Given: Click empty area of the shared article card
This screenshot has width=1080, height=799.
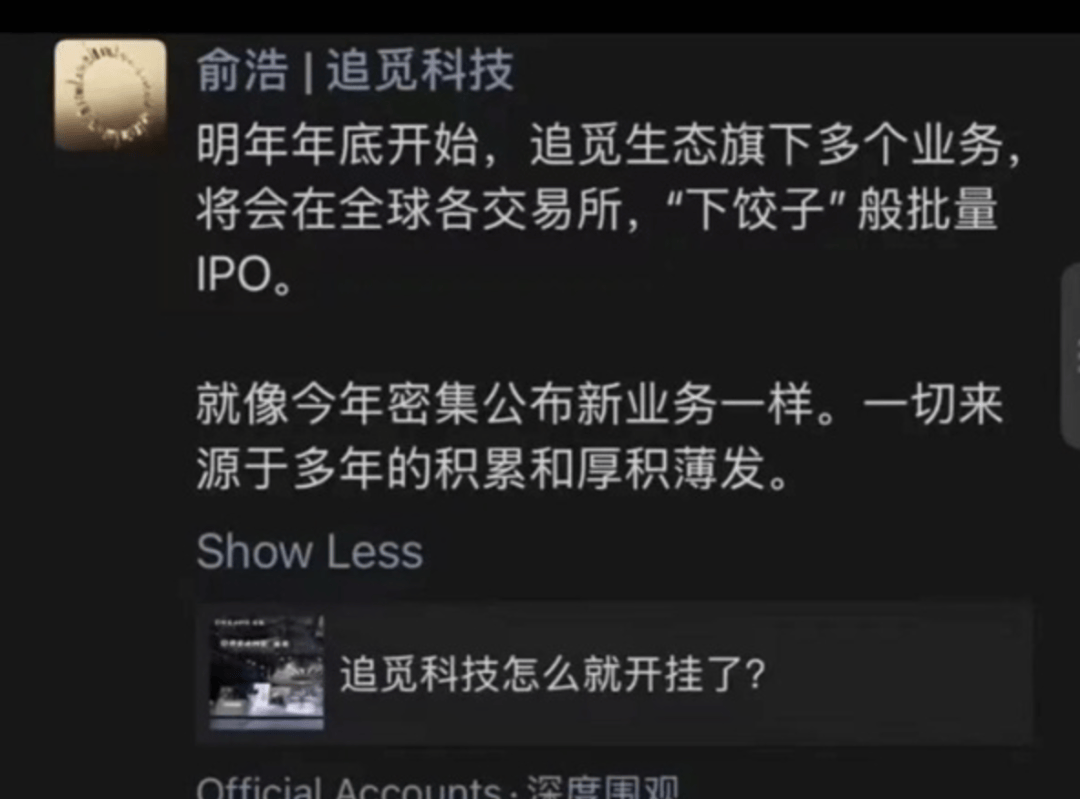Looking at the screenshot, I should (895, 674).
